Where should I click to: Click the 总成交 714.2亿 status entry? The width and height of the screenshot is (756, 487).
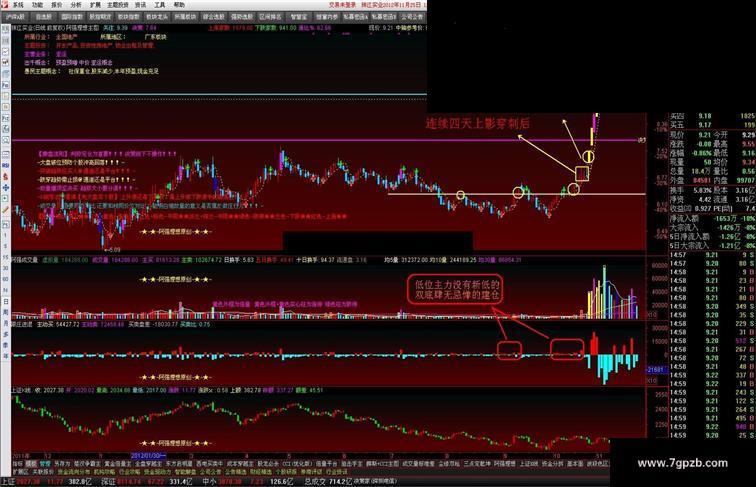click(x=328, y=482)
